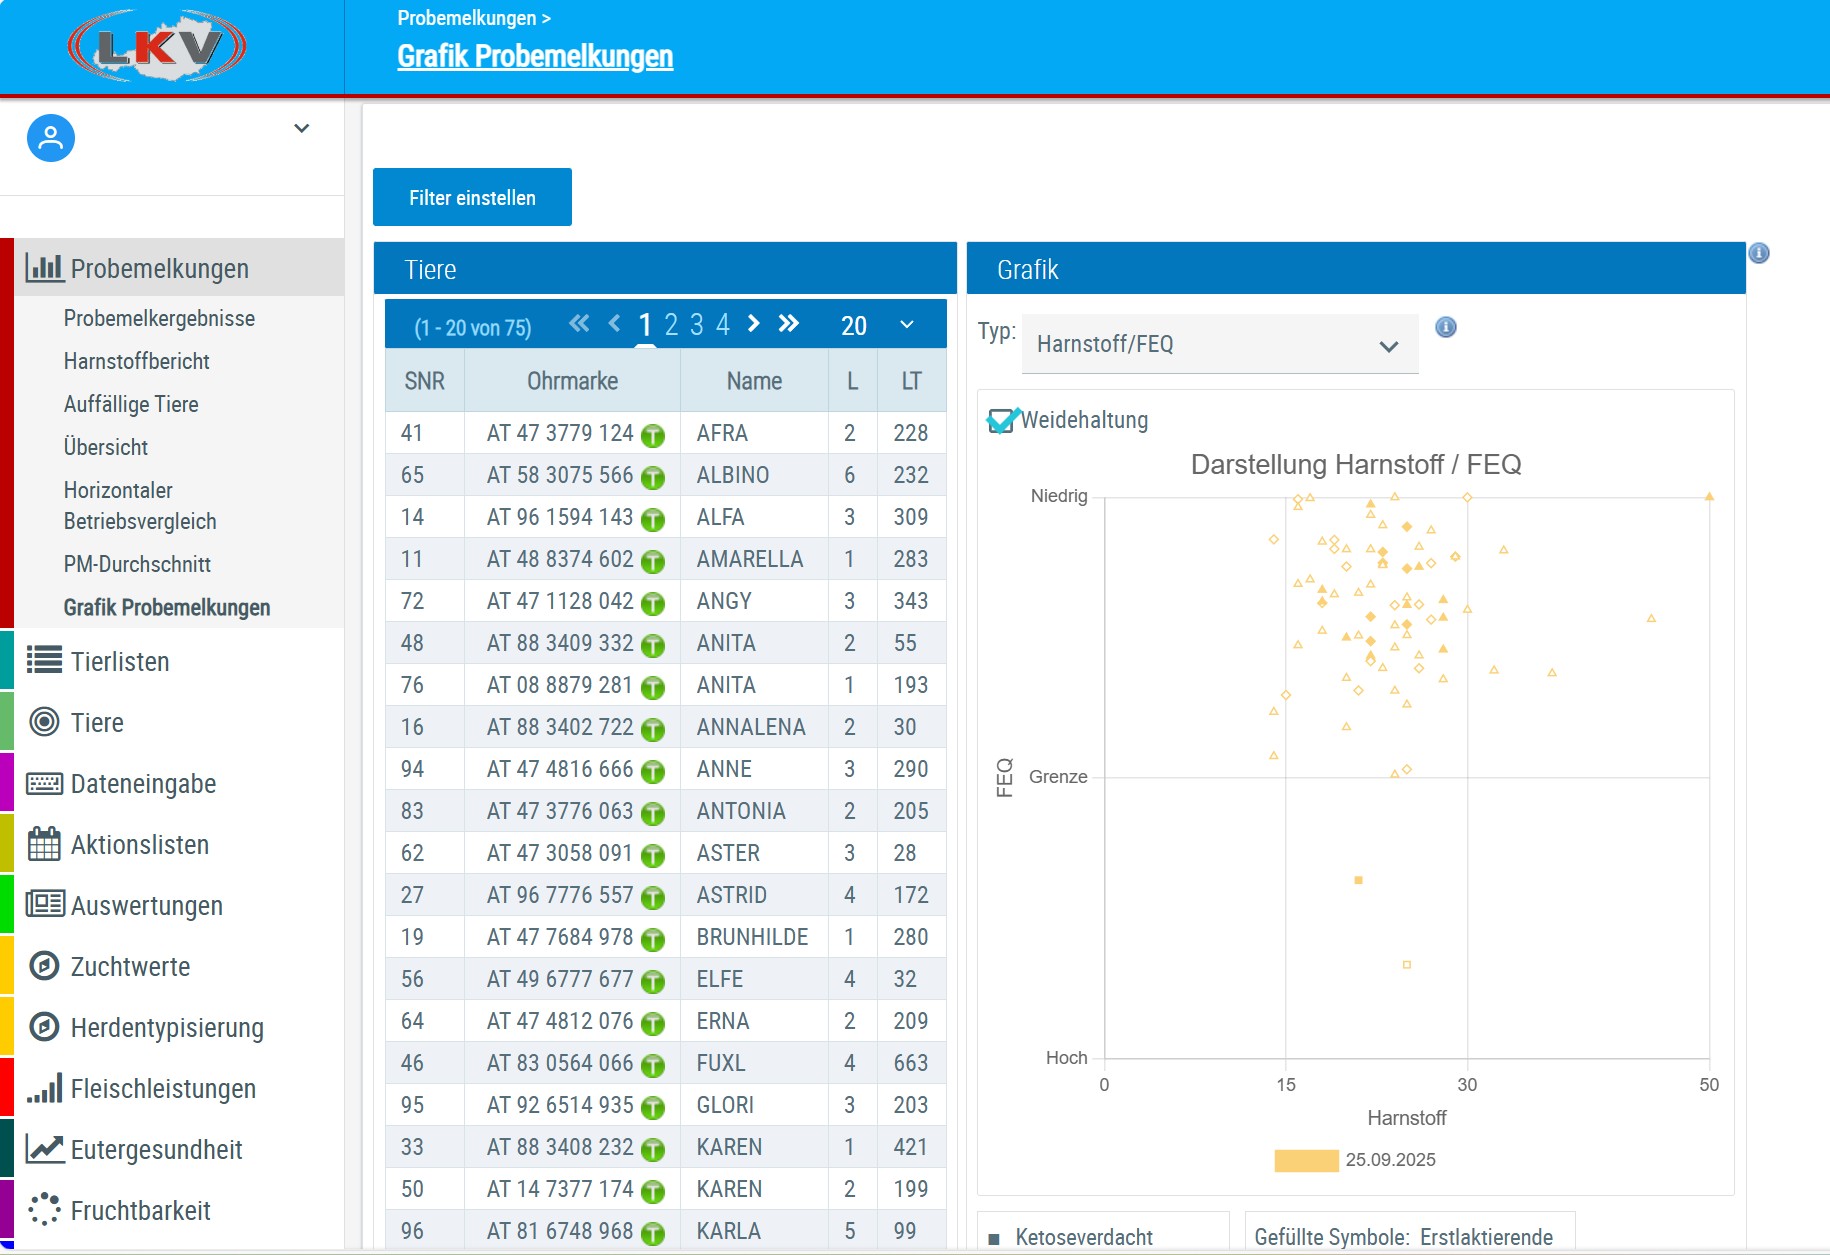Open the Grafik Probemelkungen header link

(x=535, y=57)
